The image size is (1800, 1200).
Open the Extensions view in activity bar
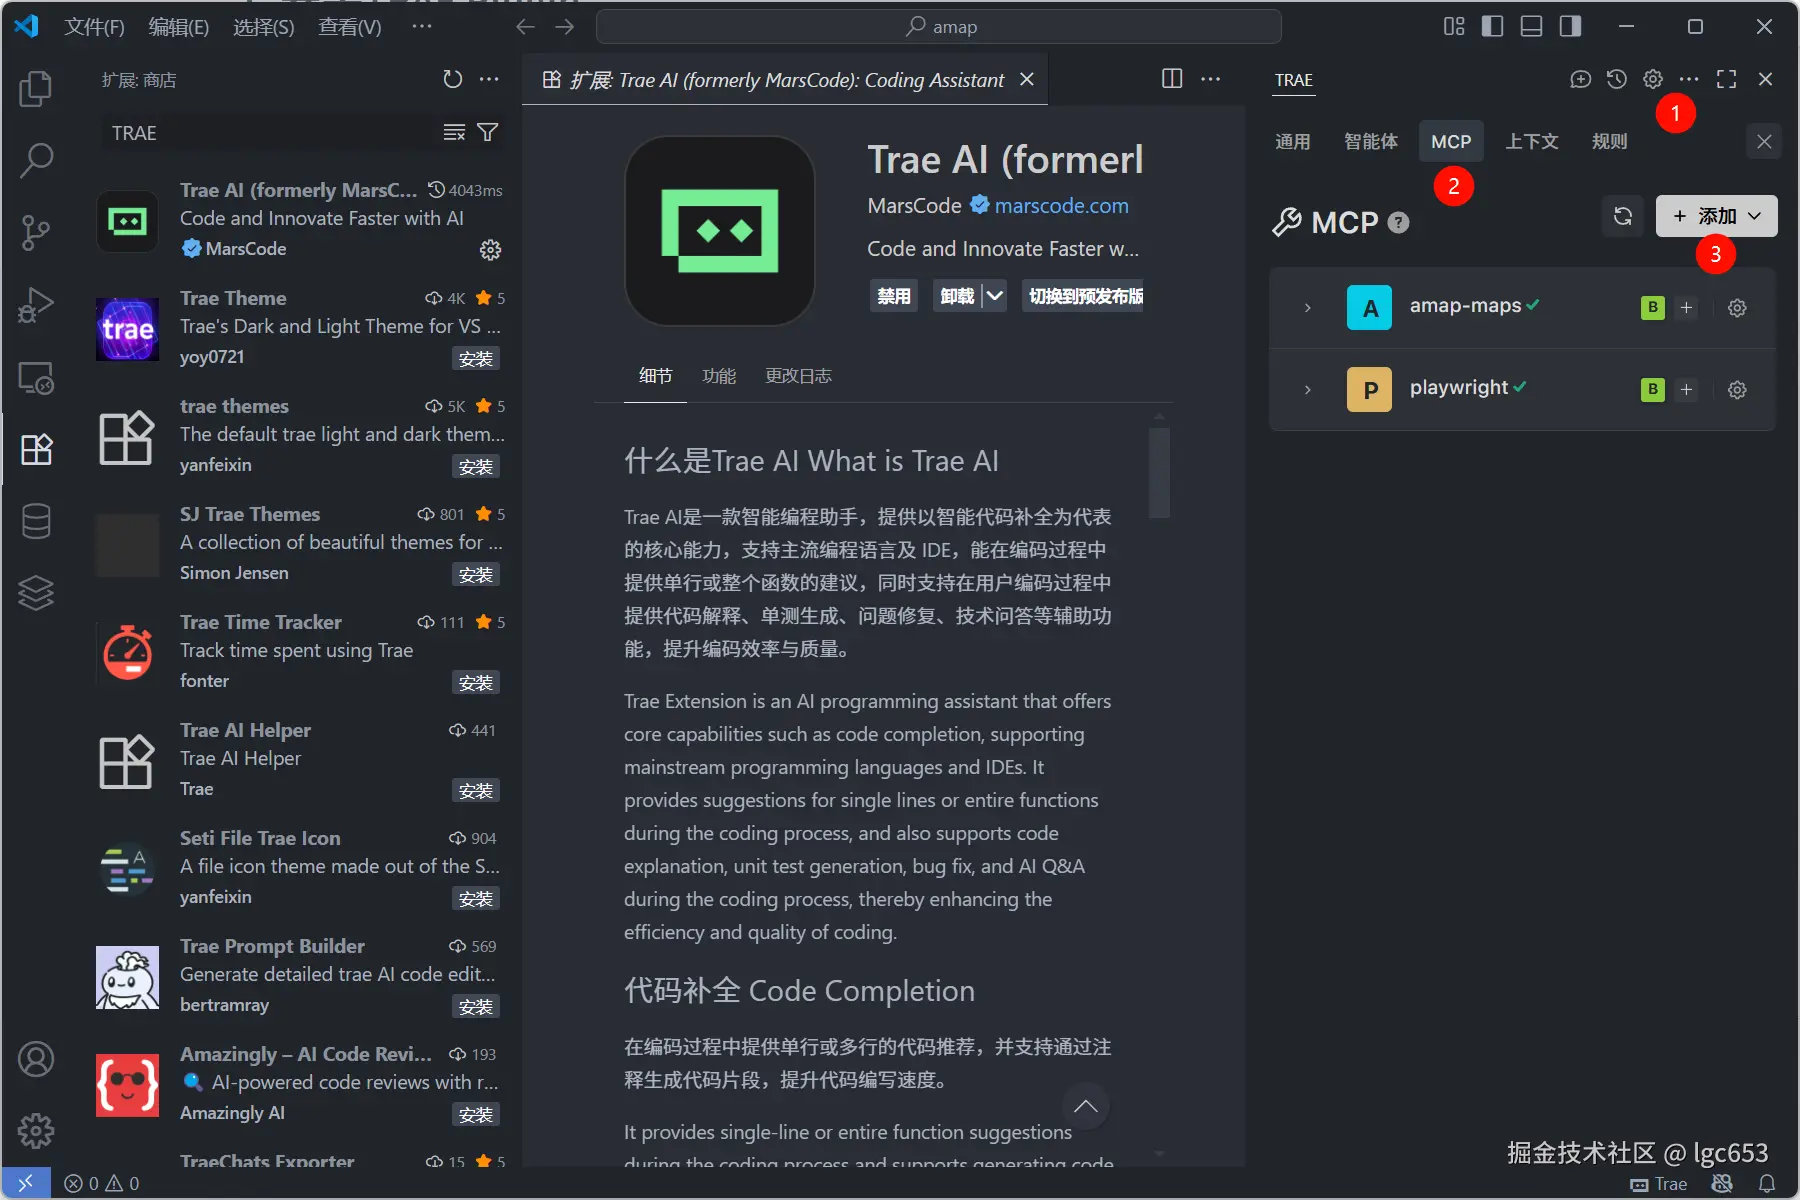pyautogui.click(x=36, y=449)
